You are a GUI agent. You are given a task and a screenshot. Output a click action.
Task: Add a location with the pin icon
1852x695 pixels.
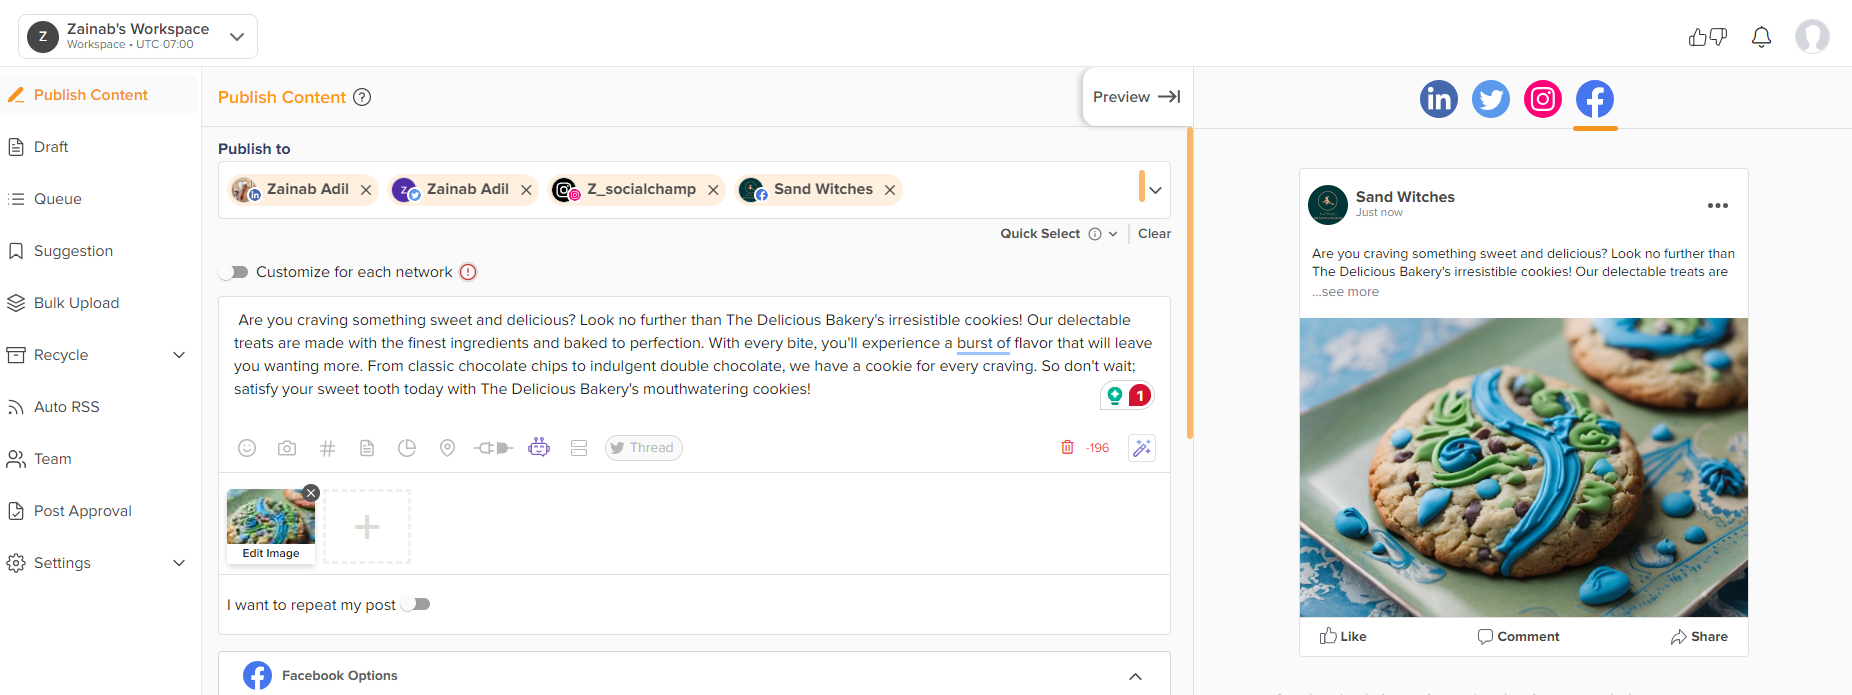pos(447,448)
